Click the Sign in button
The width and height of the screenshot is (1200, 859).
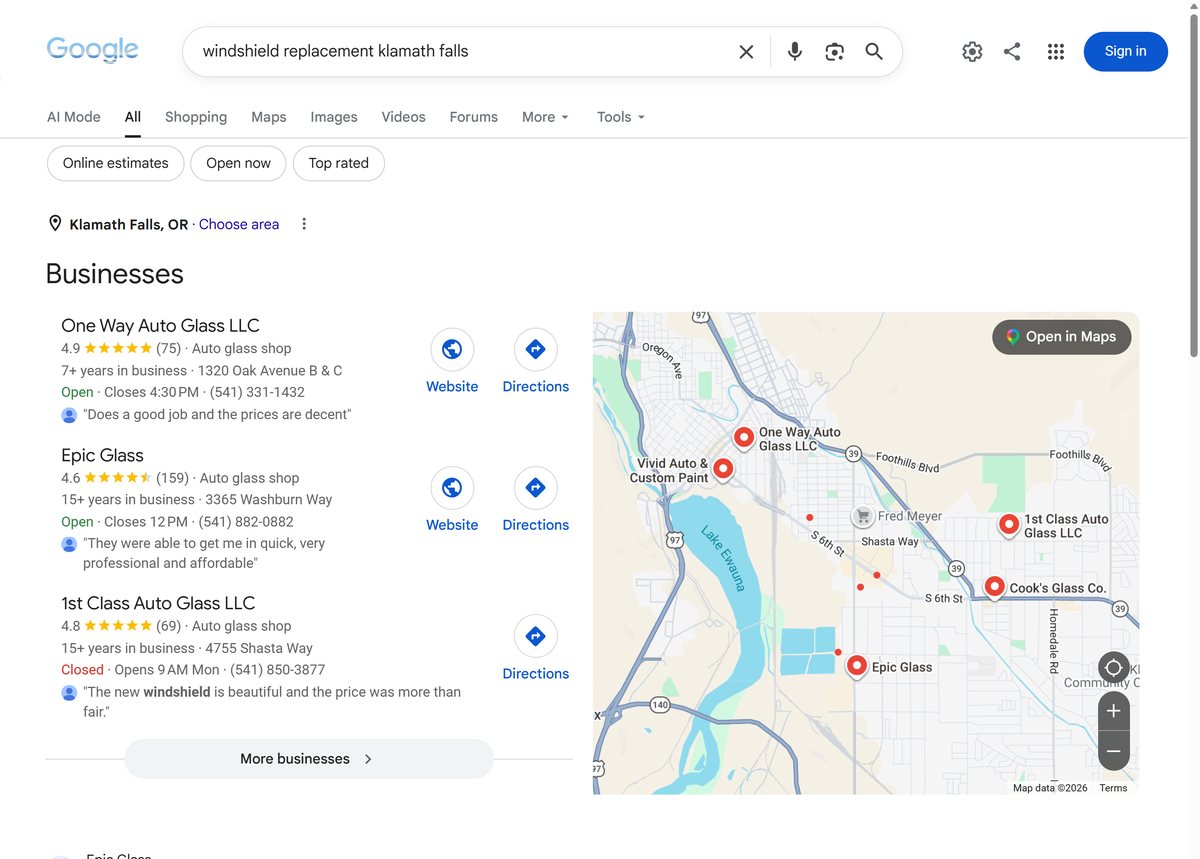[x=1126, y=51]
